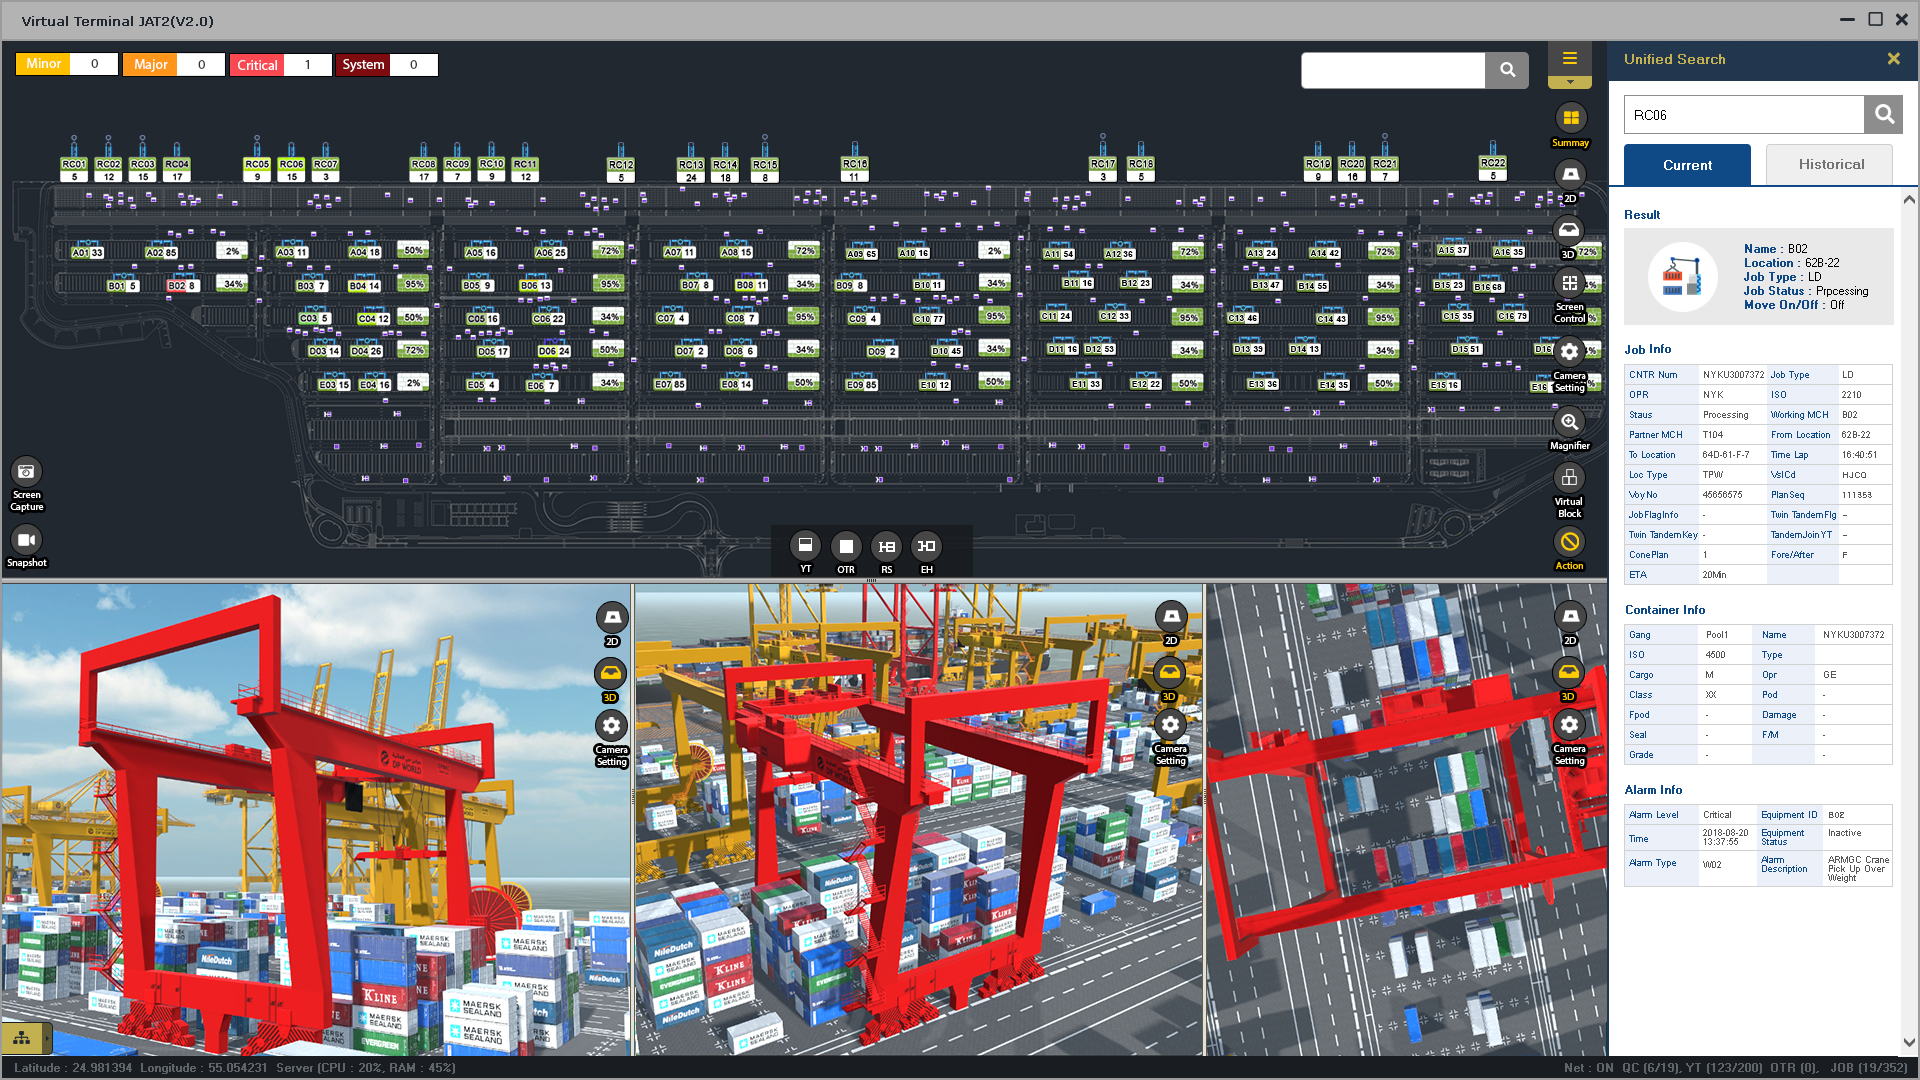
Task: Toggle the OTR equipment filter
Action: click(846, 546)
